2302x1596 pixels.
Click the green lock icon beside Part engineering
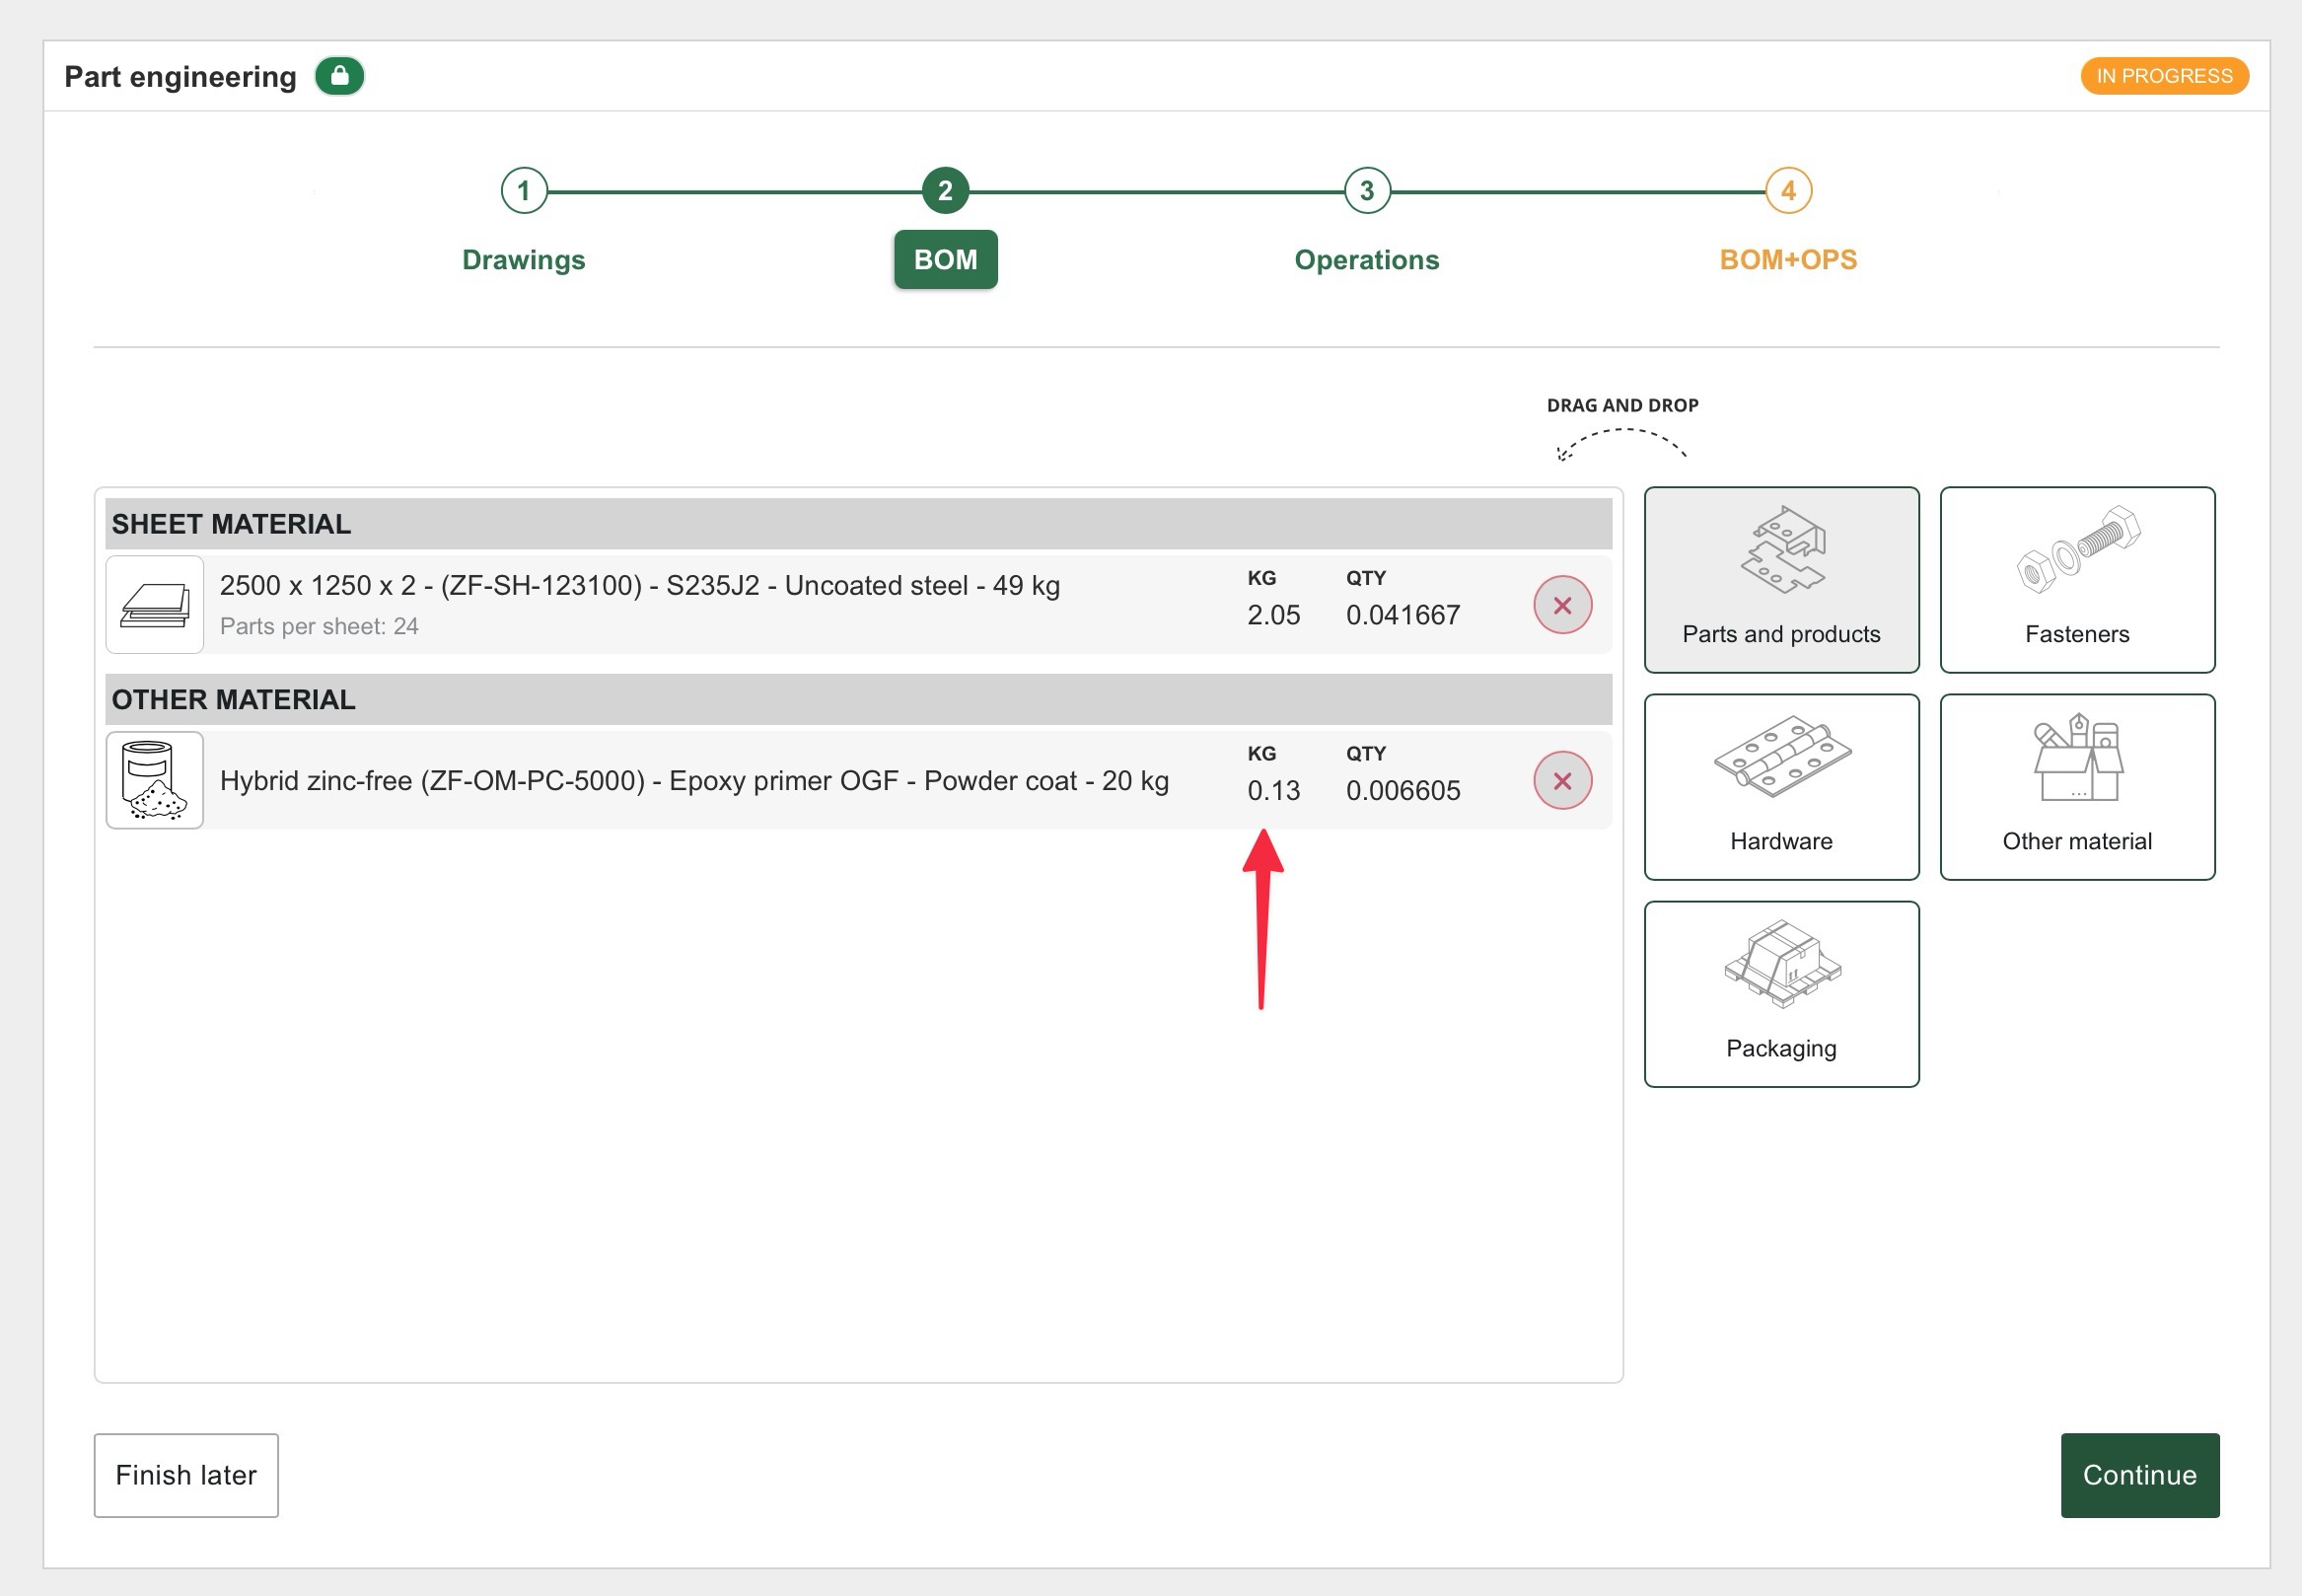(339, 76)
